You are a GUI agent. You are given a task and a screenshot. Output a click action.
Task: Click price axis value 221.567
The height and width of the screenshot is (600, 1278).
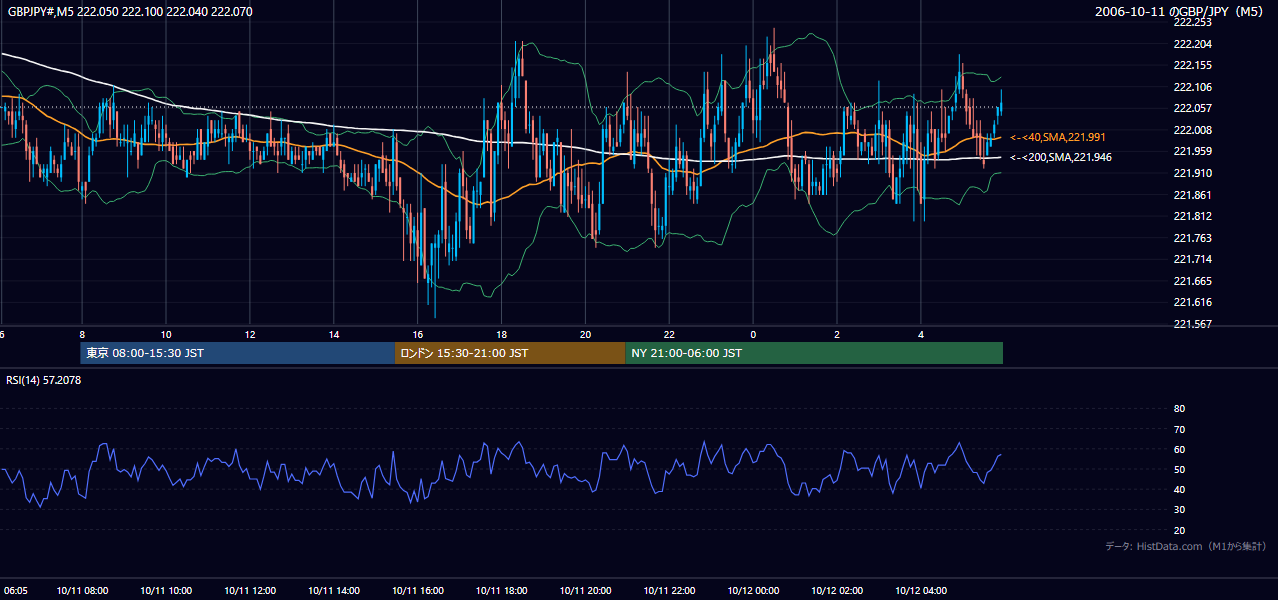click(1192, 324)
